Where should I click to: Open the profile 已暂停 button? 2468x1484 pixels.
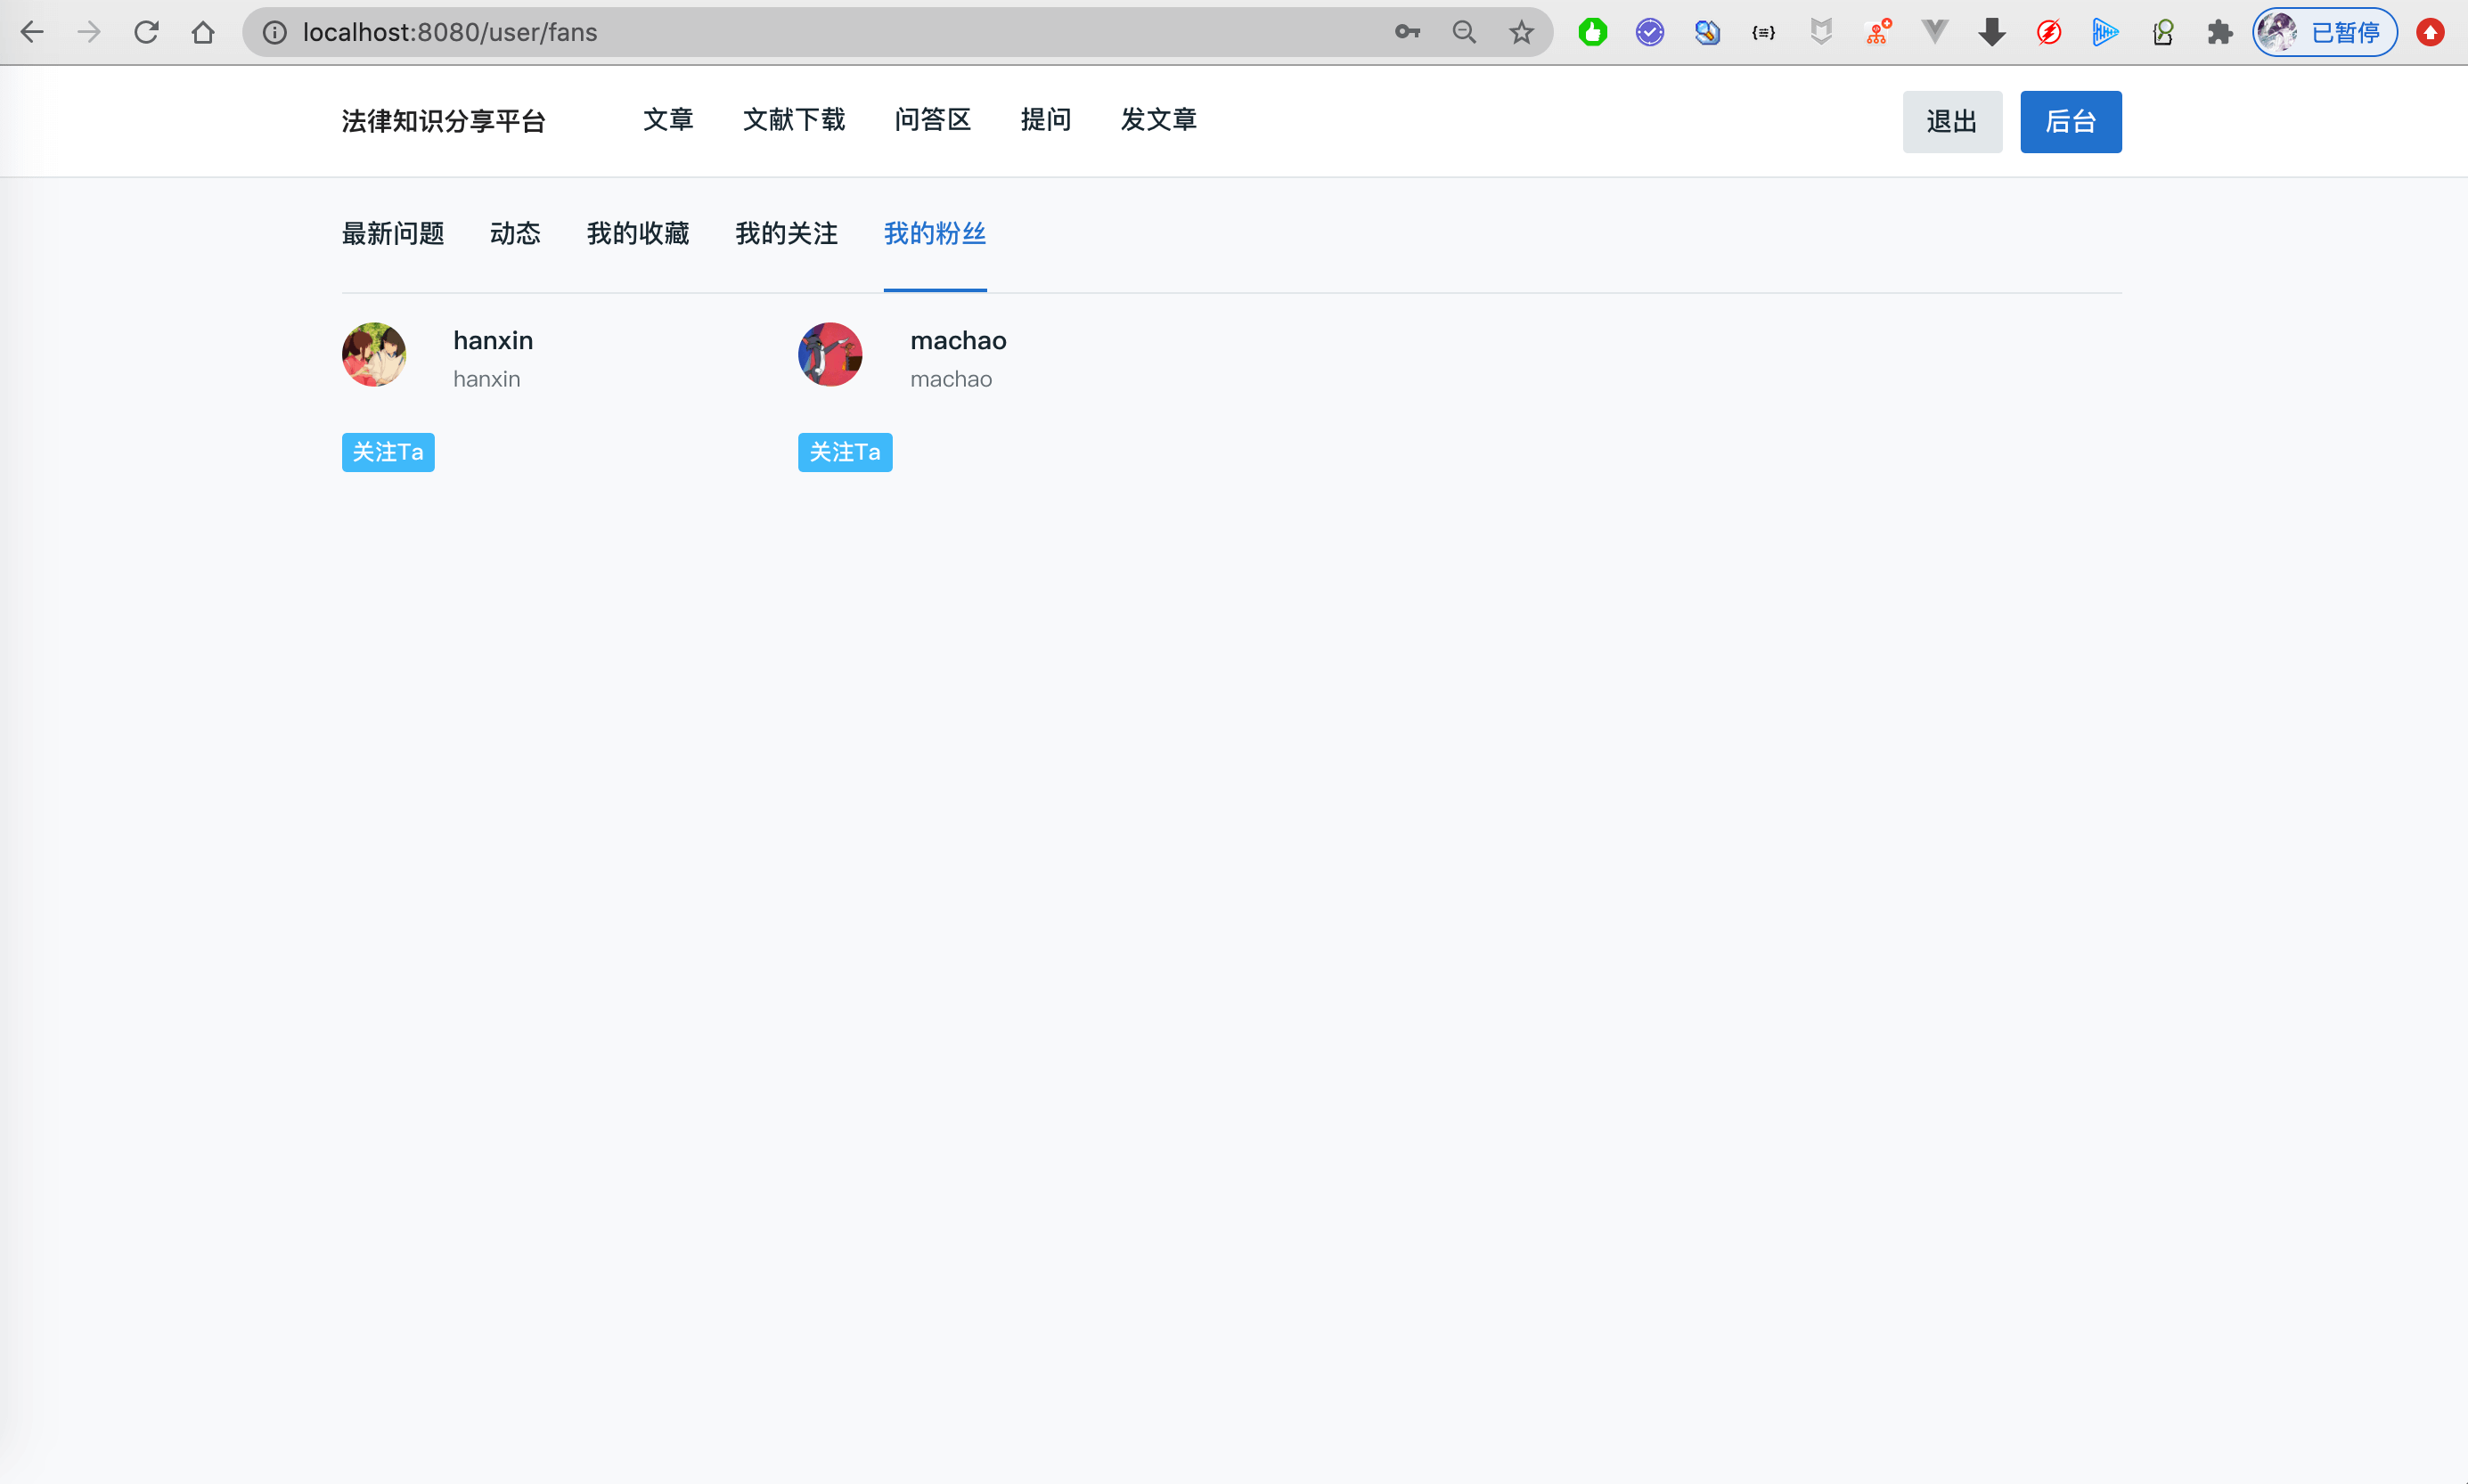[x=2324, y=32]
